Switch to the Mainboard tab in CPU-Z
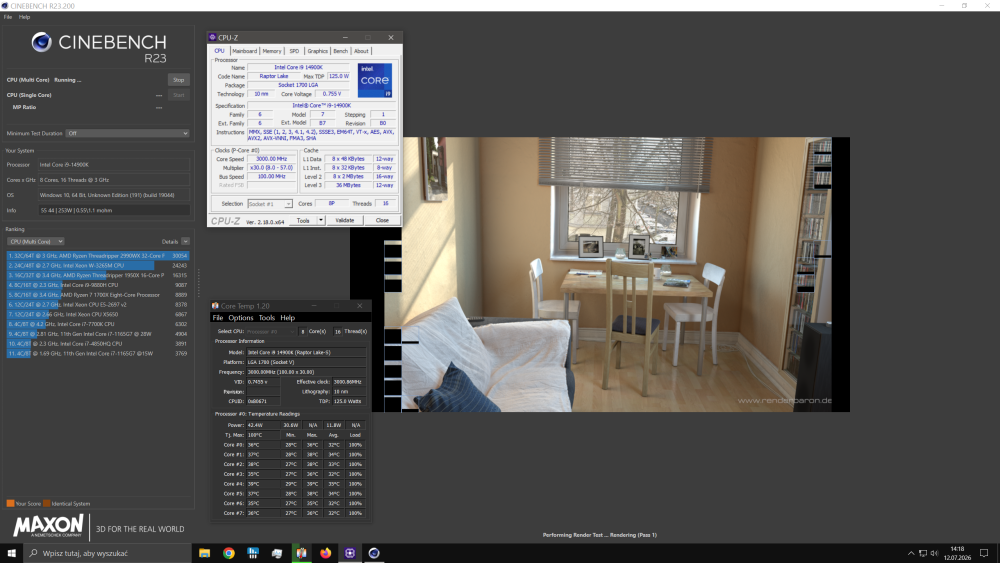The height and width of the screenshot is (563, 1000). pyautogui.click(x=244, y=51)
